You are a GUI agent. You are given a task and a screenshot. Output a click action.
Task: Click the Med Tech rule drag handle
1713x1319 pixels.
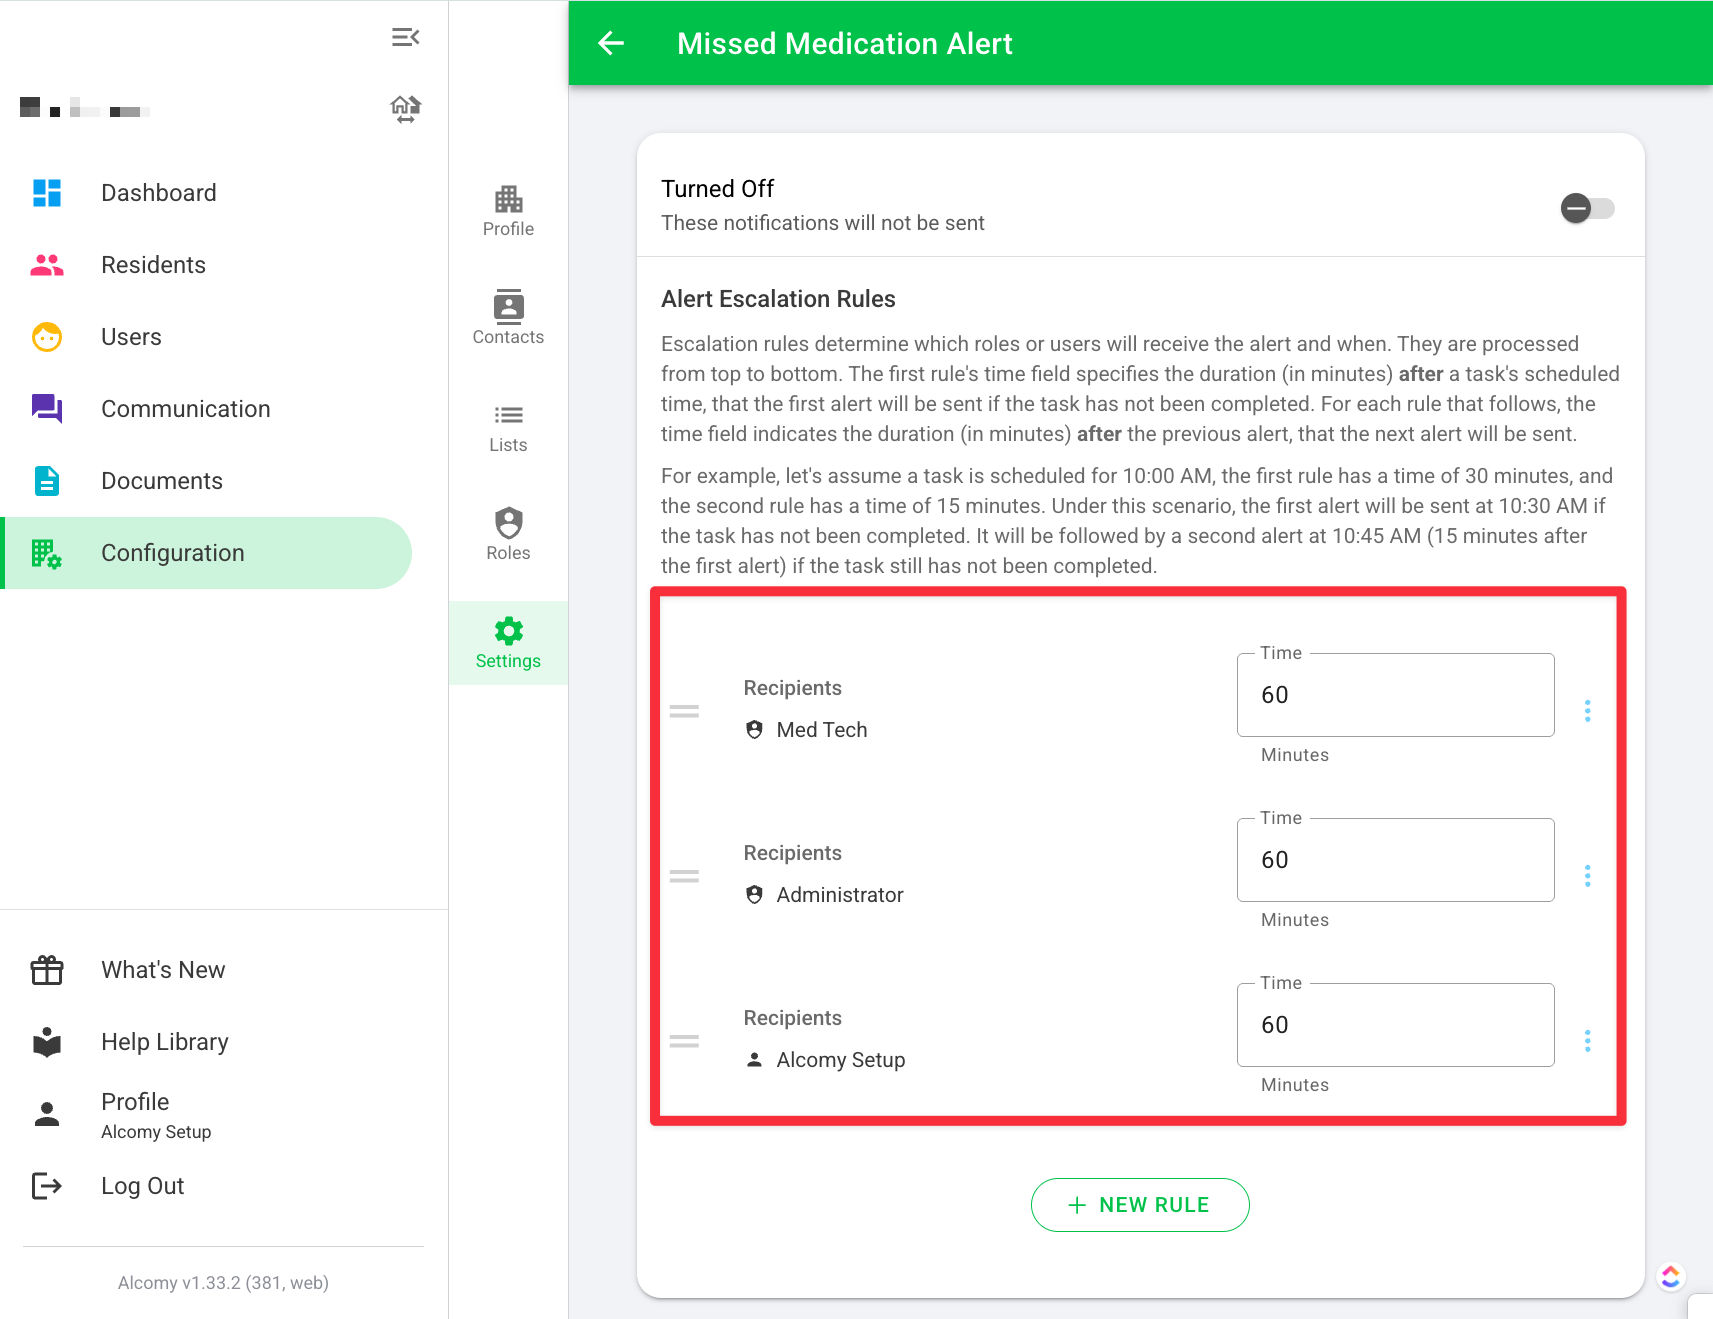click(x=684, y=711)
